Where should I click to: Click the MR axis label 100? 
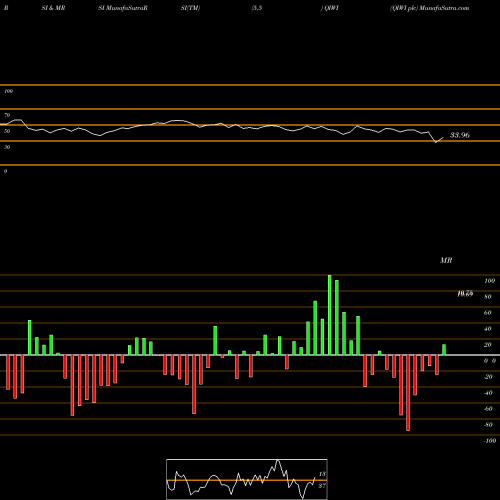point(489,281)
